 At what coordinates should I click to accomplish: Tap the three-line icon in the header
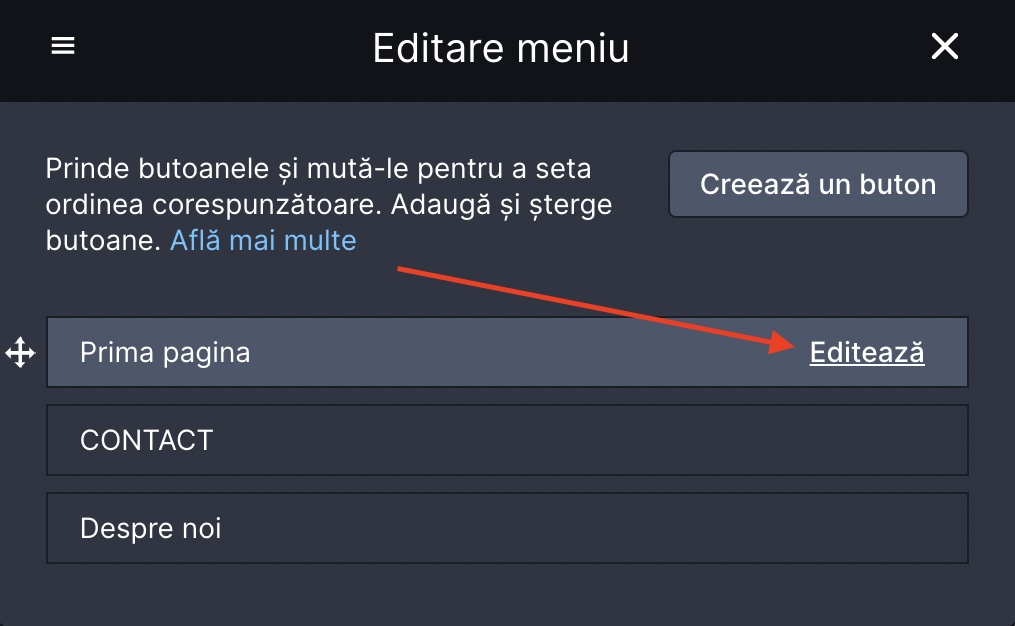[x=63, y=47]
